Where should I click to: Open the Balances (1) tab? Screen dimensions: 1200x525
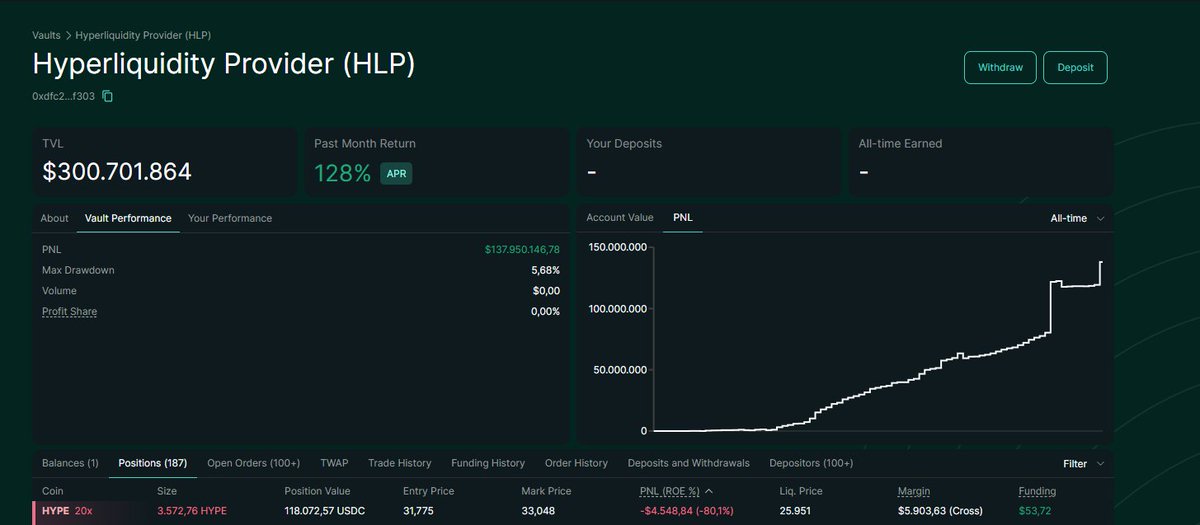(70, 463)
